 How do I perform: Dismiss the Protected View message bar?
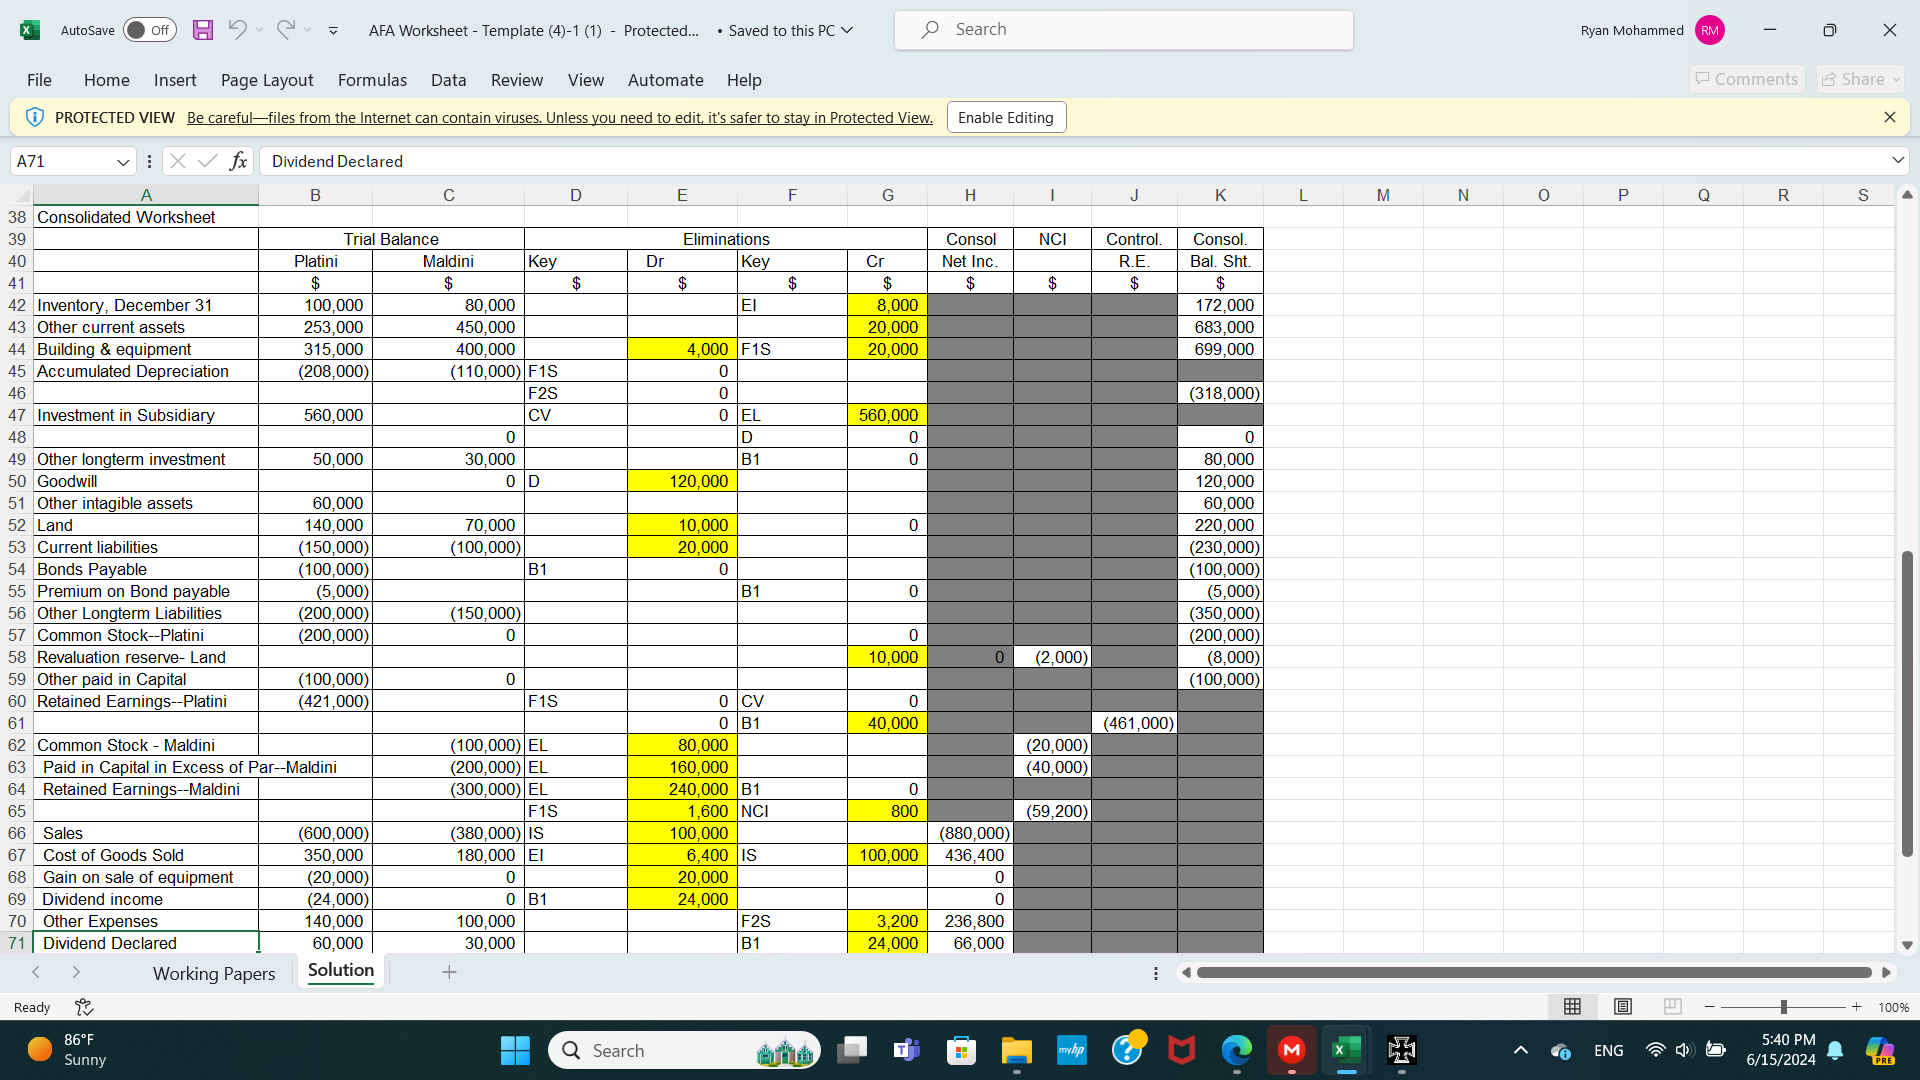(x=1889, y=118)
